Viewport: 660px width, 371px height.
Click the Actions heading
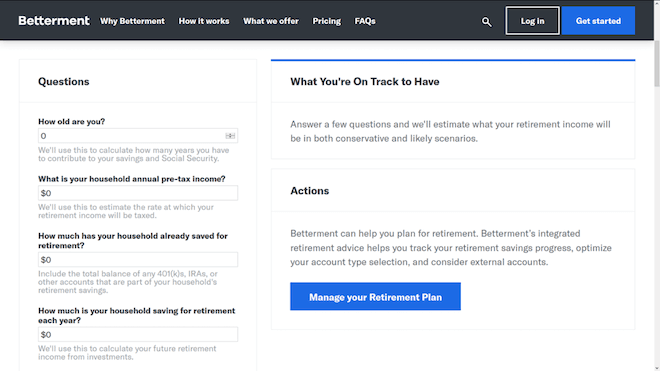pyautogui.click(x=309, y=191)
